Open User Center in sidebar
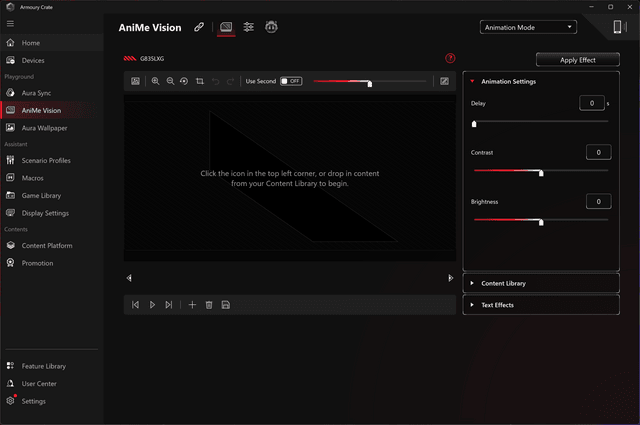 tap(52, 384)
